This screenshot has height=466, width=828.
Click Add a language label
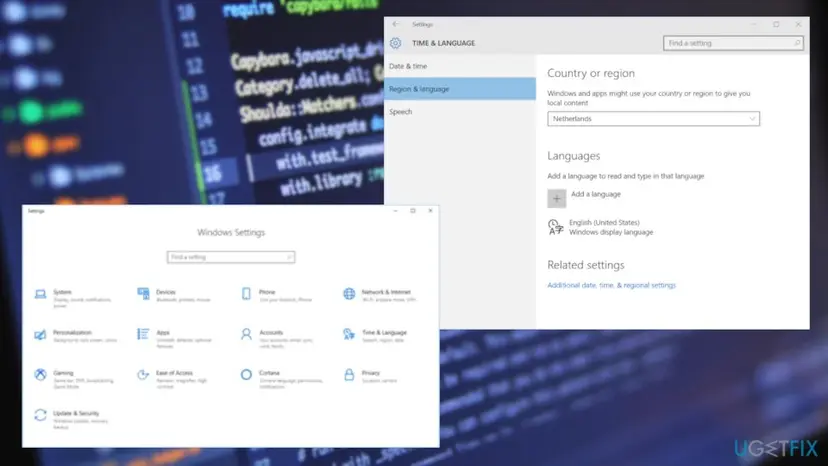pyautogui.click(x=596, y=194)
